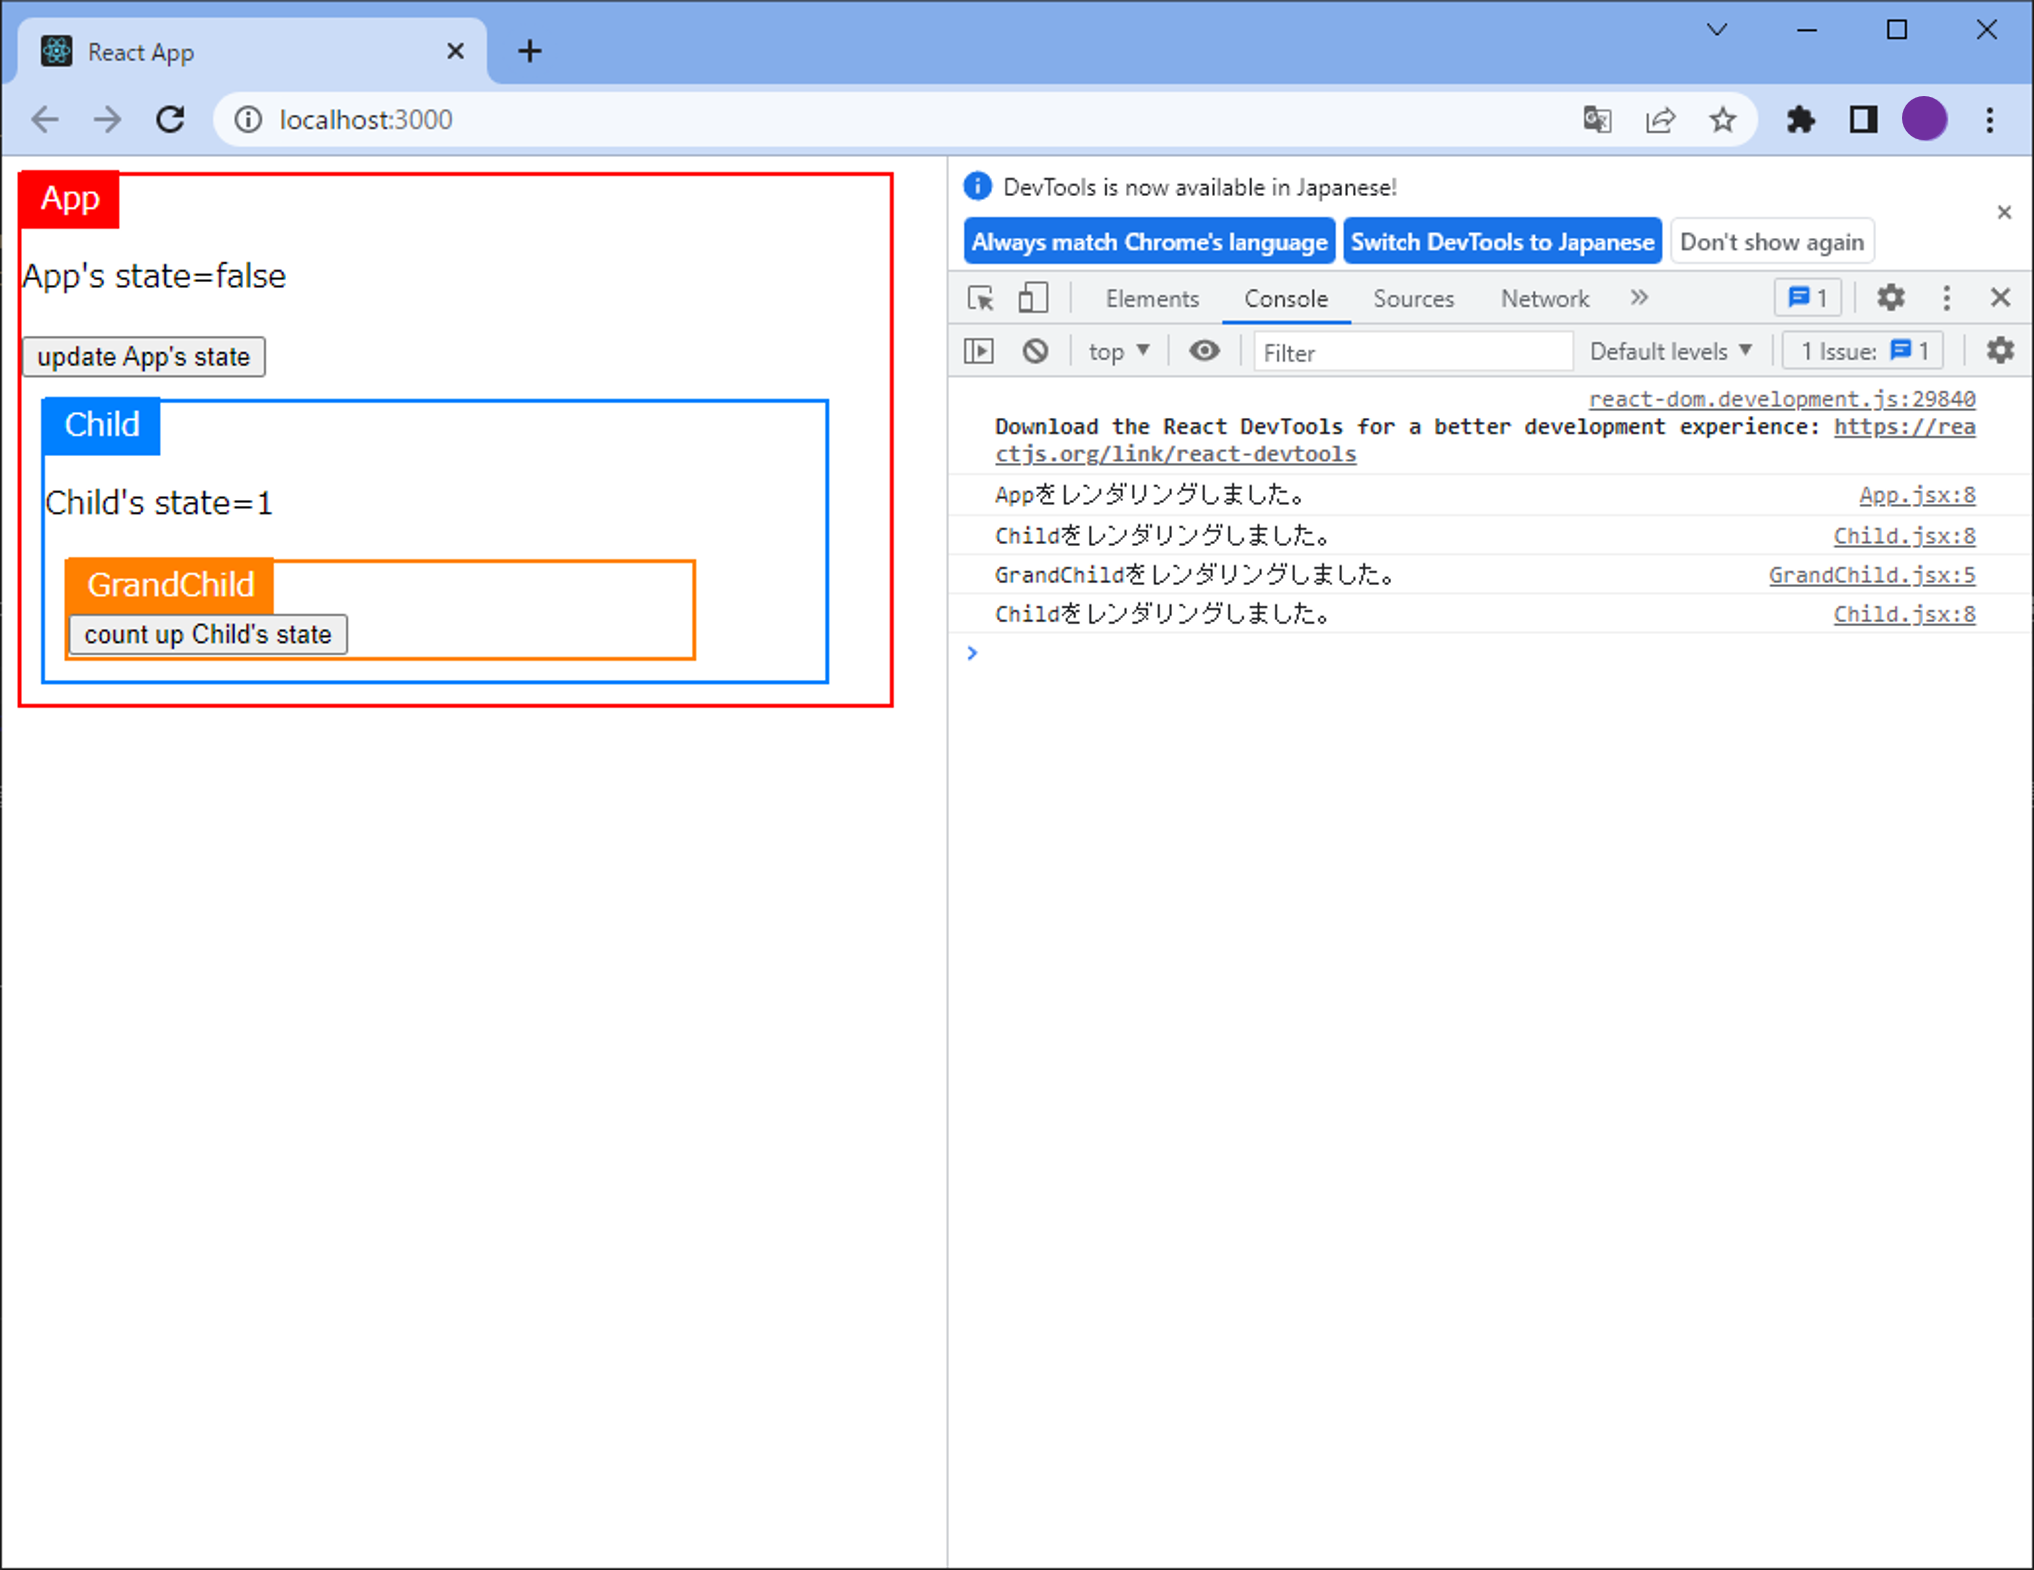Click update App's state button

tap(144, 357)
